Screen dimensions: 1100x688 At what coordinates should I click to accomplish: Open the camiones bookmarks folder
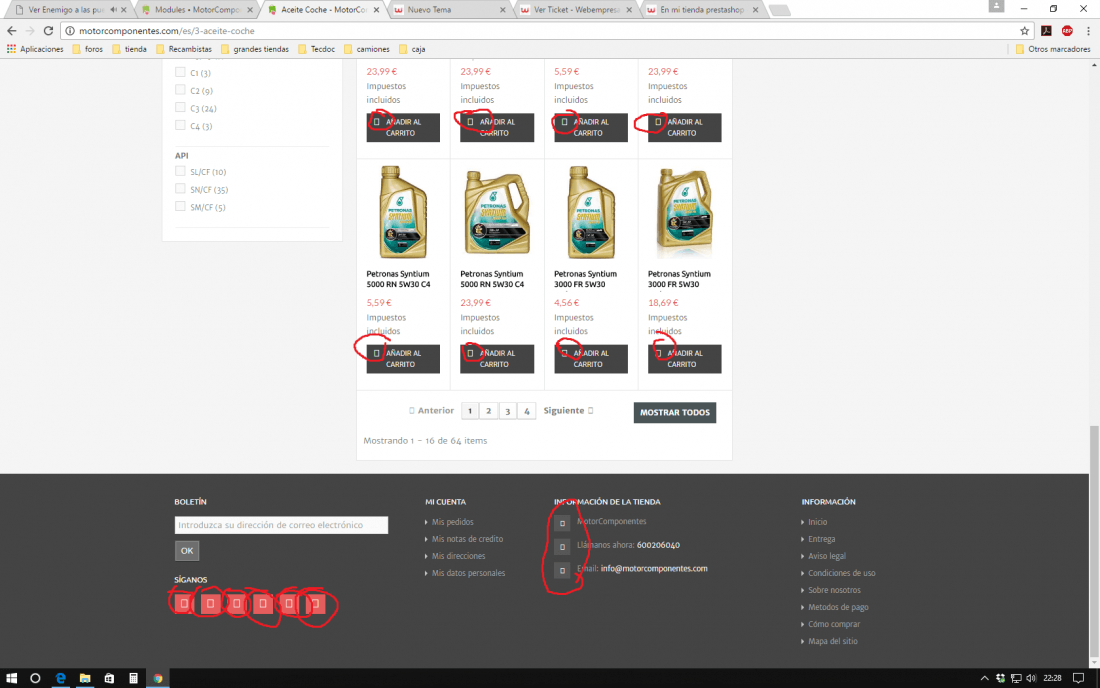367,49
